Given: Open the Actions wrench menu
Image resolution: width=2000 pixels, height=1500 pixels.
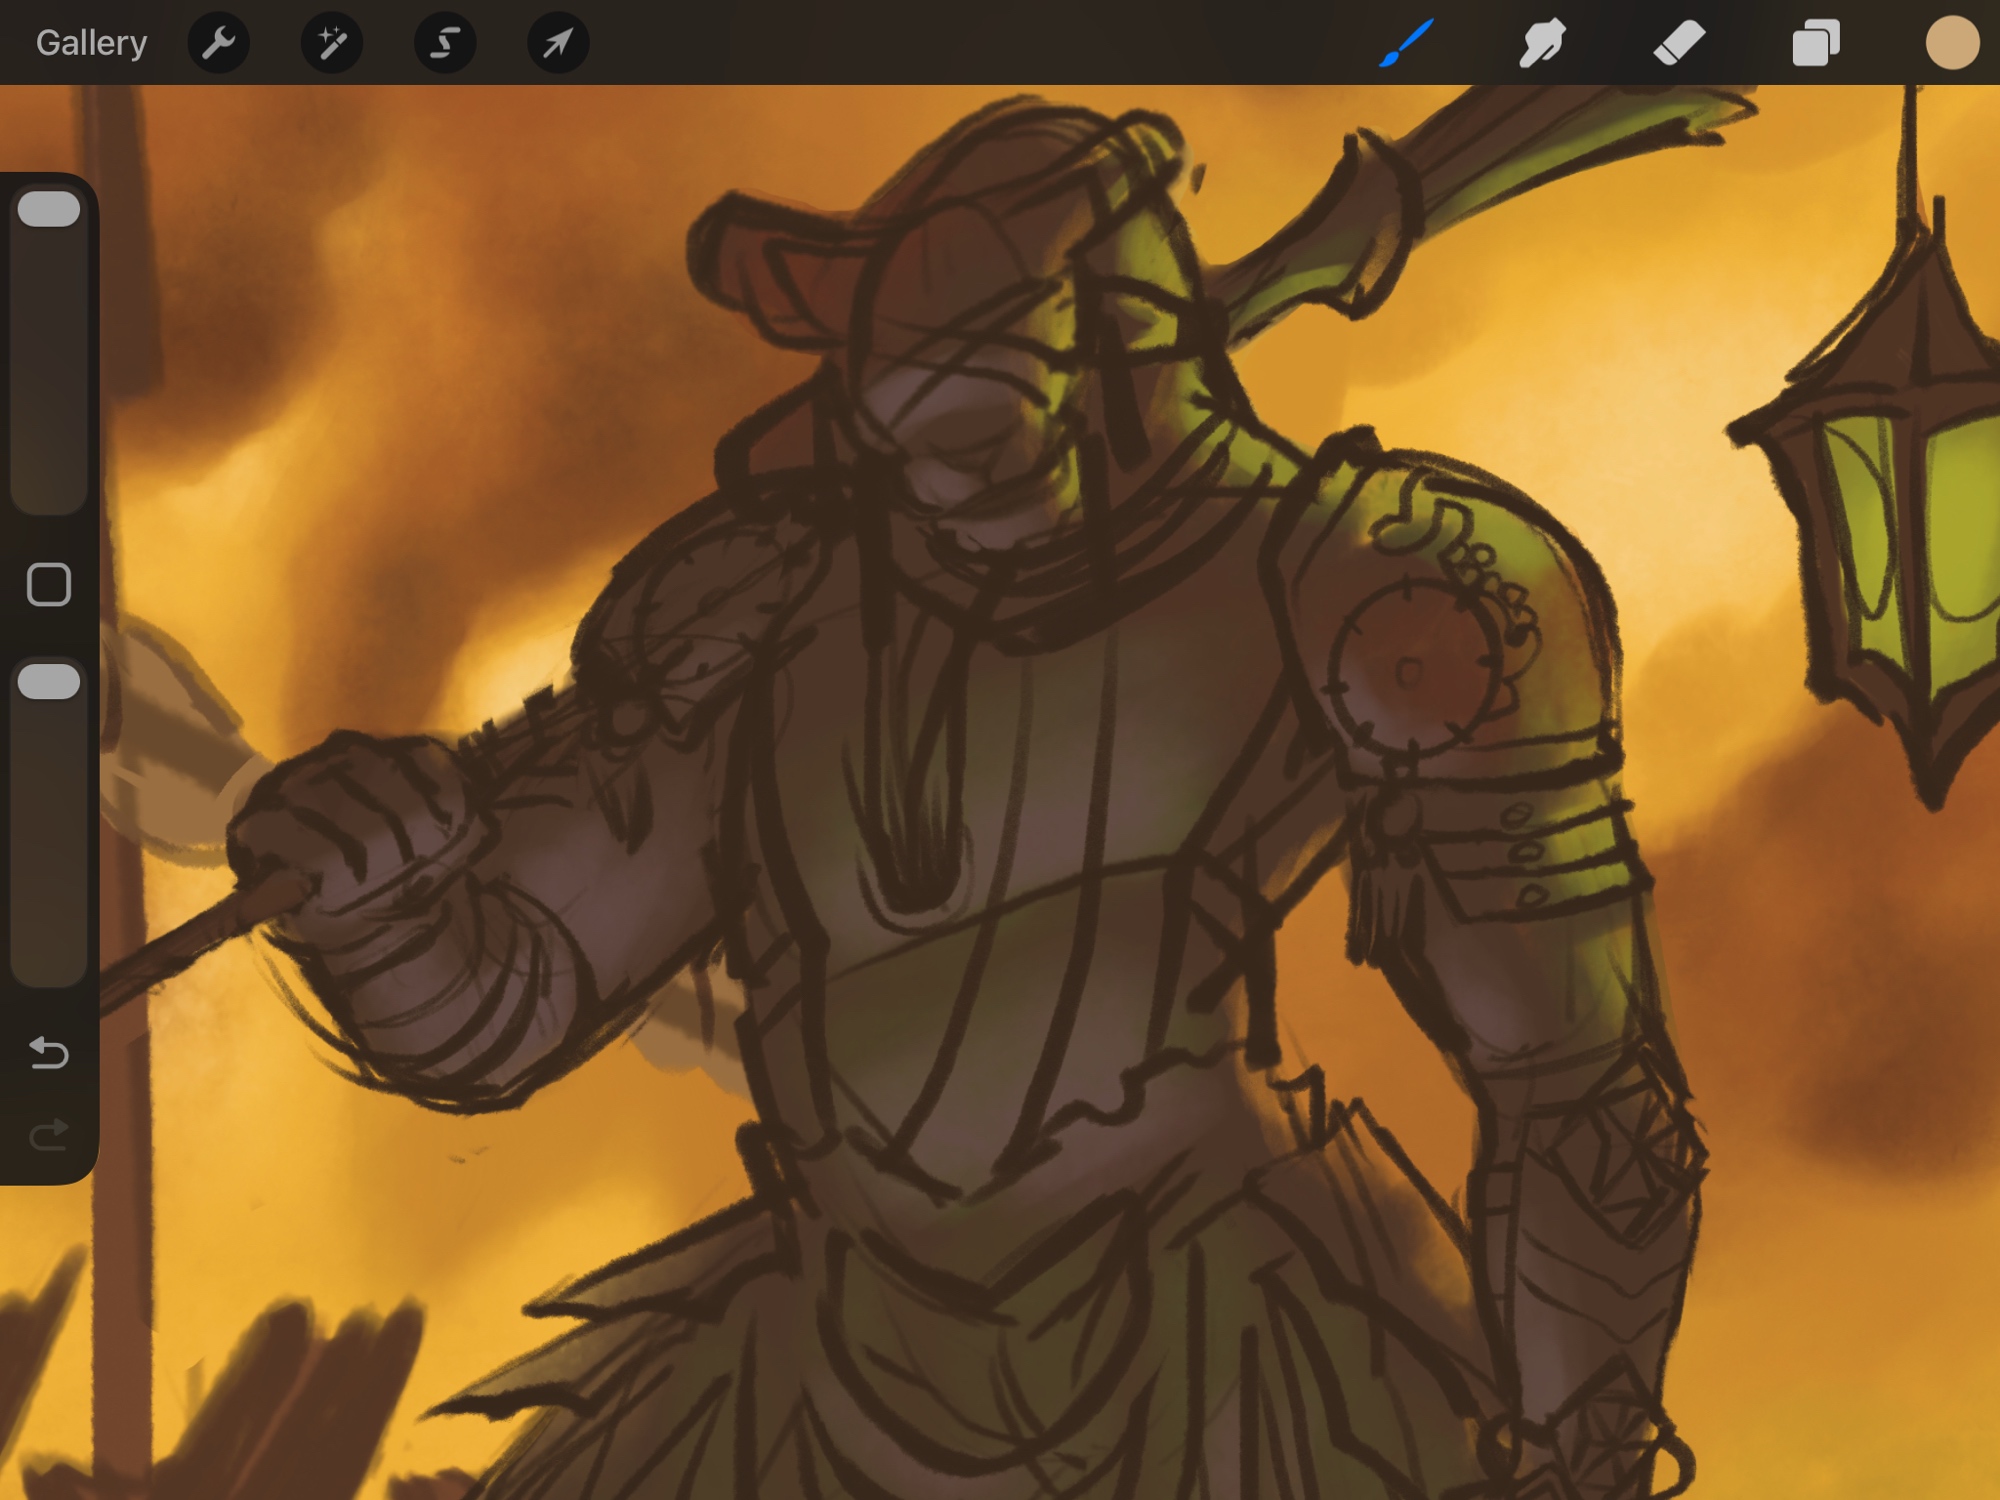Looking at the screenshot, I should click(218, 43).
